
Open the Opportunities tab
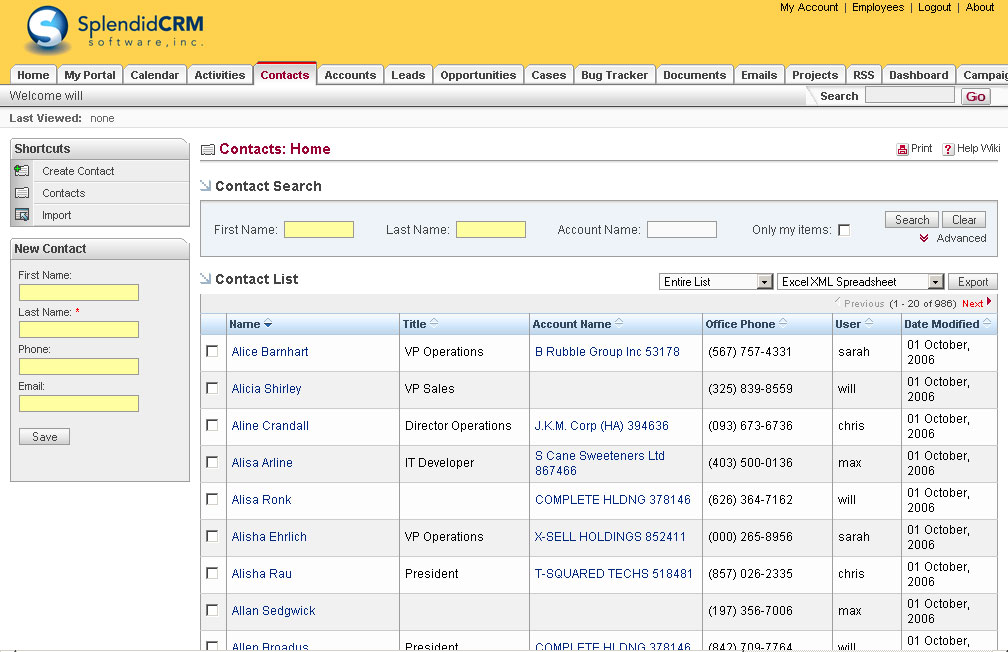click(x=478, y=75)
